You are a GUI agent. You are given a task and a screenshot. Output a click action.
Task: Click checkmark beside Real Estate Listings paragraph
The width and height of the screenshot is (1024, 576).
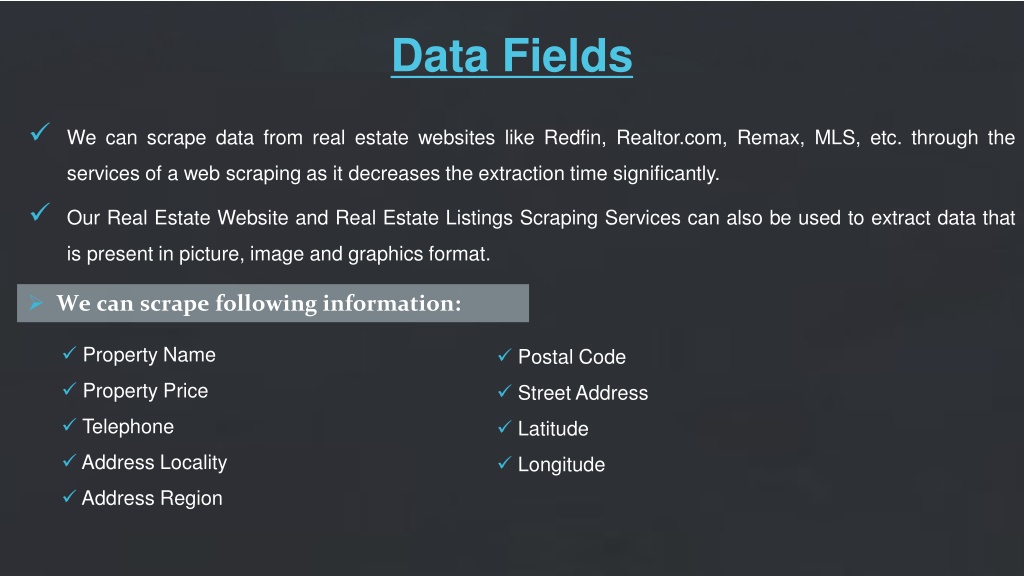tap(40, 212)
